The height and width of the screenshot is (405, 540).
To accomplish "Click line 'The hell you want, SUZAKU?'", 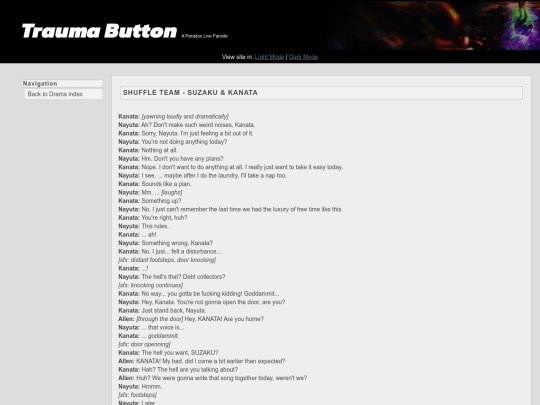I will click(180, 353).
